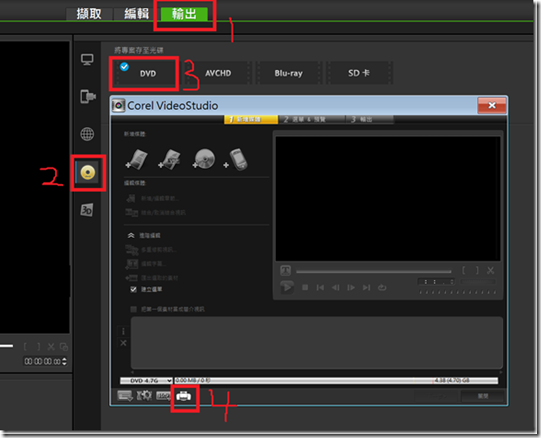The height and width of the screenshot is (438, 541).
Task: Collapse the advanced editing section chevron
Action: (x=131, y=235)
